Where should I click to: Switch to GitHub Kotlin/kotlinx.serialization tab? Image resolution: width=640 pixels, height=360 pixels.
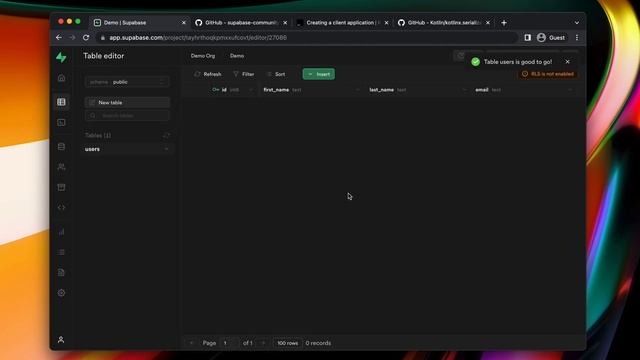[x=444, y=23]
